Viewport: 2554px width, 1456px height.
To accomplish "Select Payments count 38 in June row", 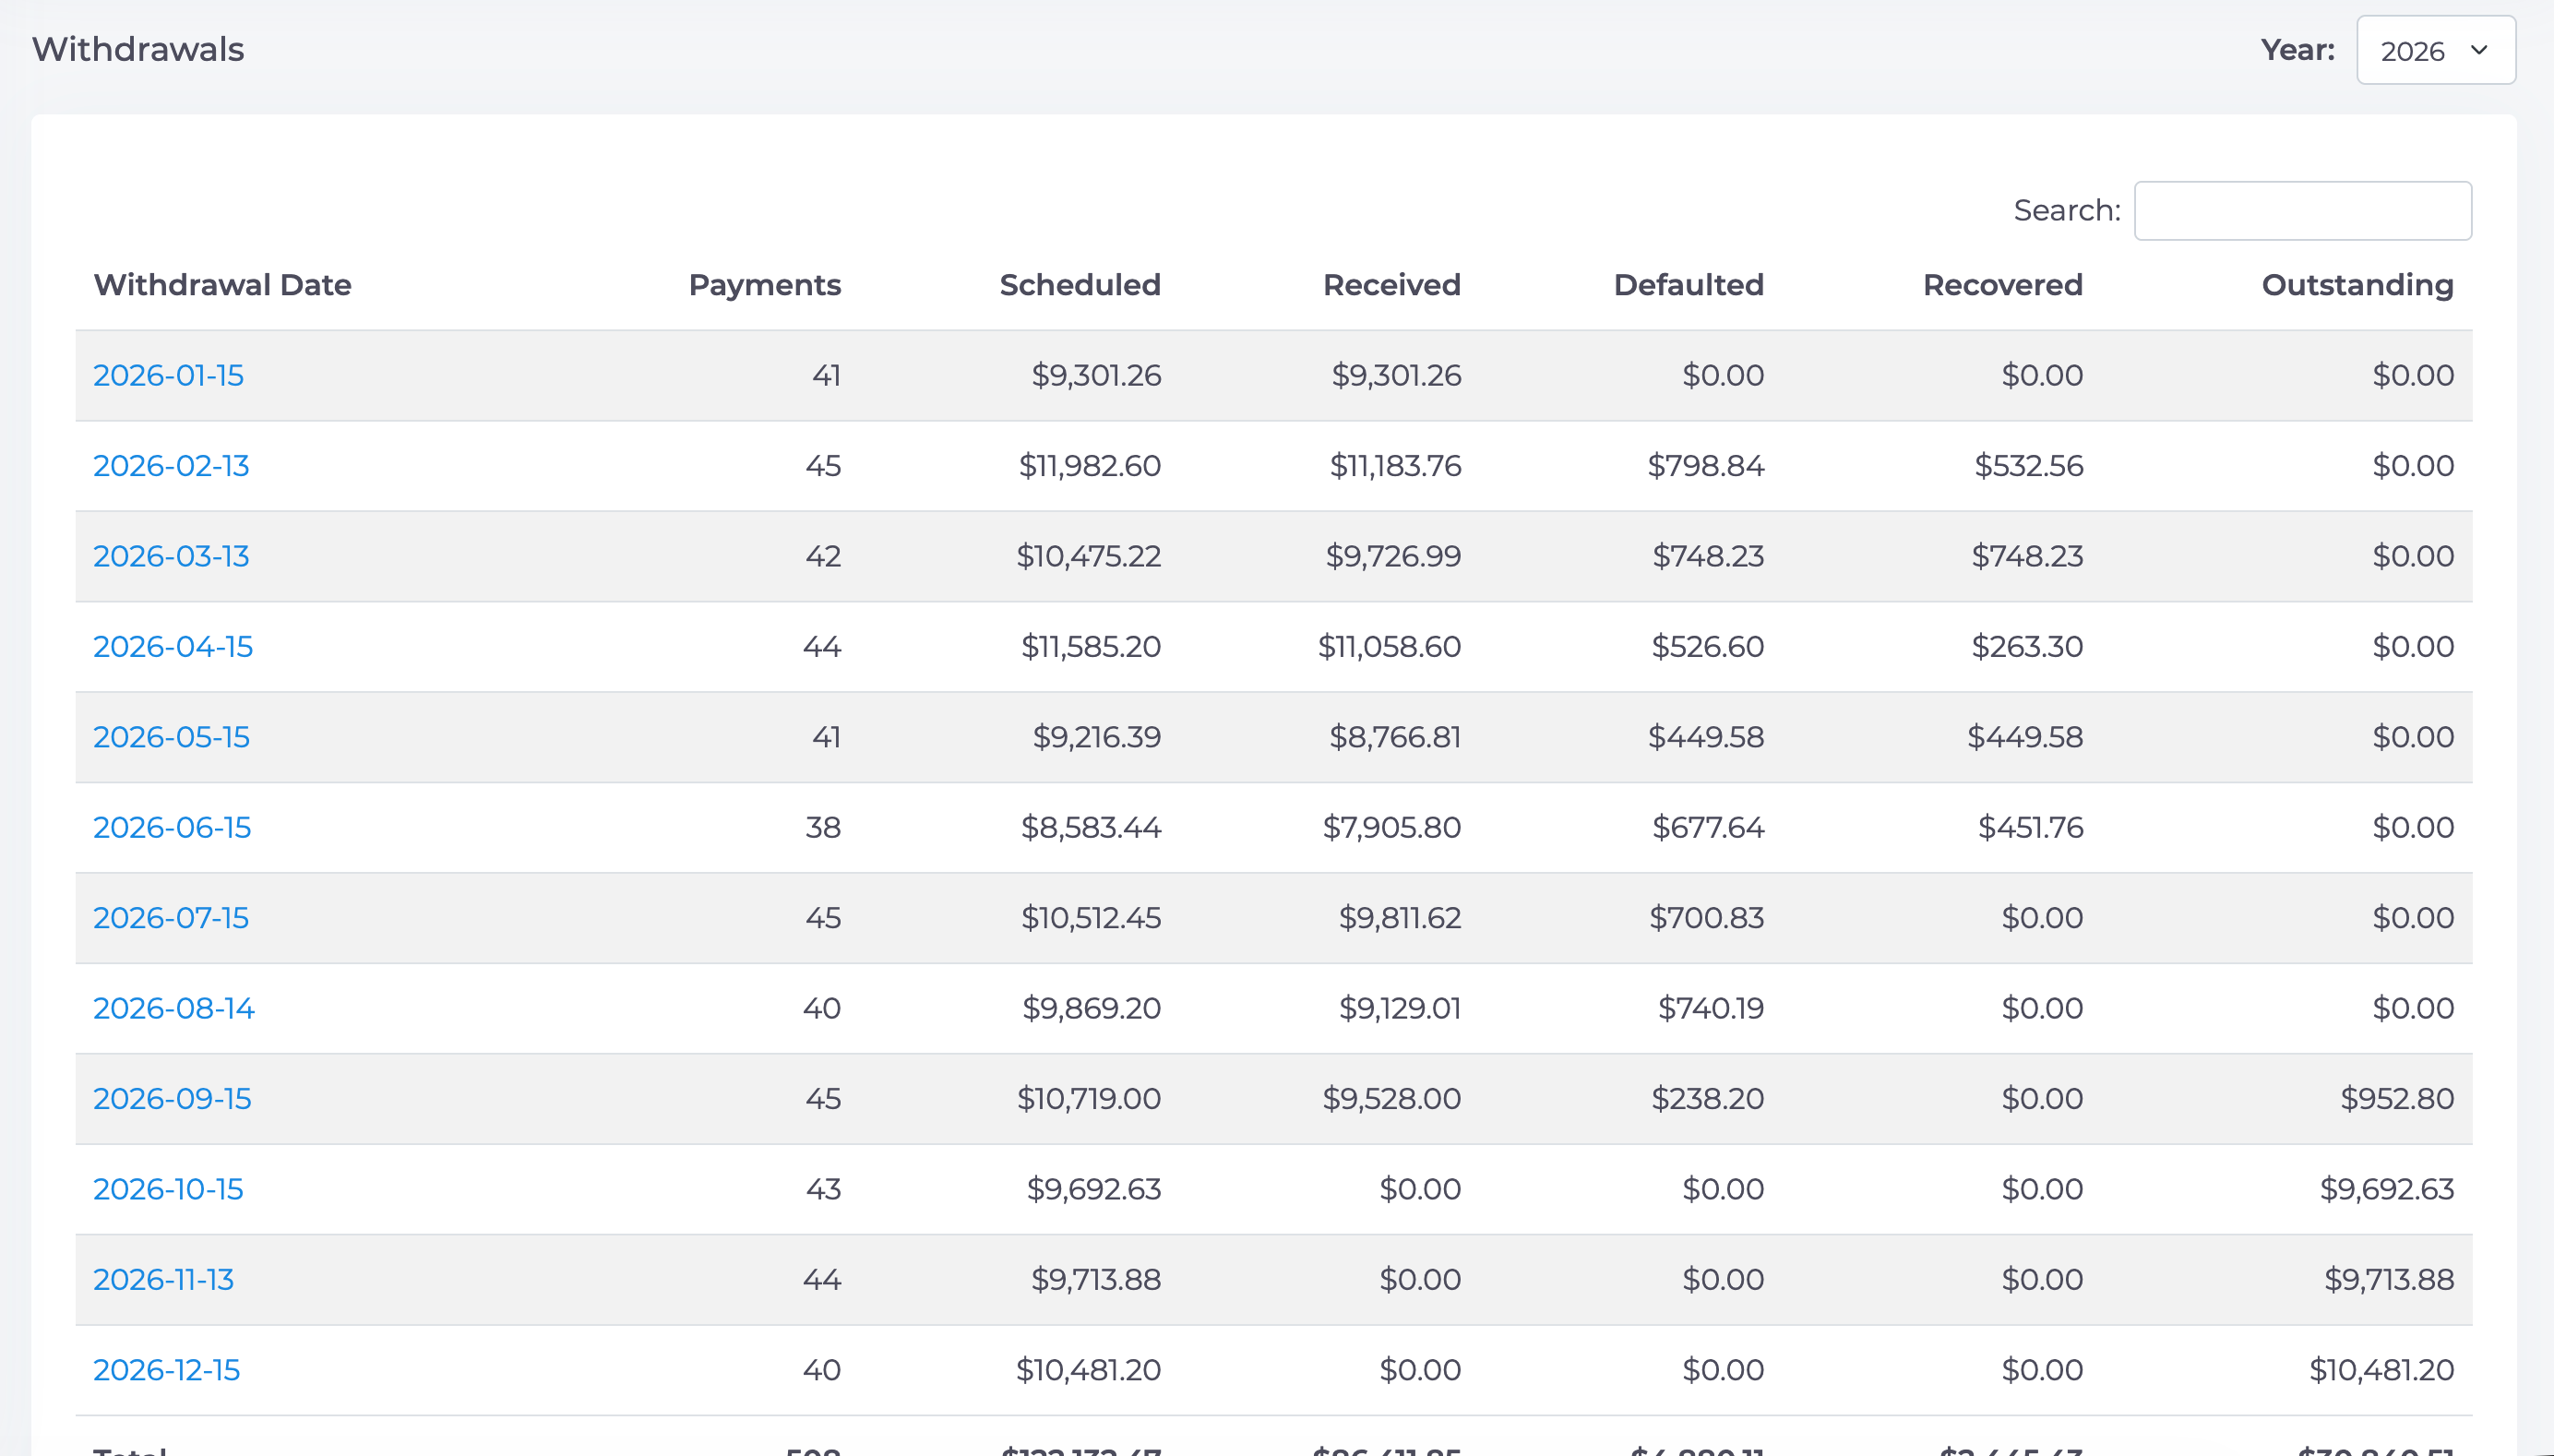I will pos(823,827).
